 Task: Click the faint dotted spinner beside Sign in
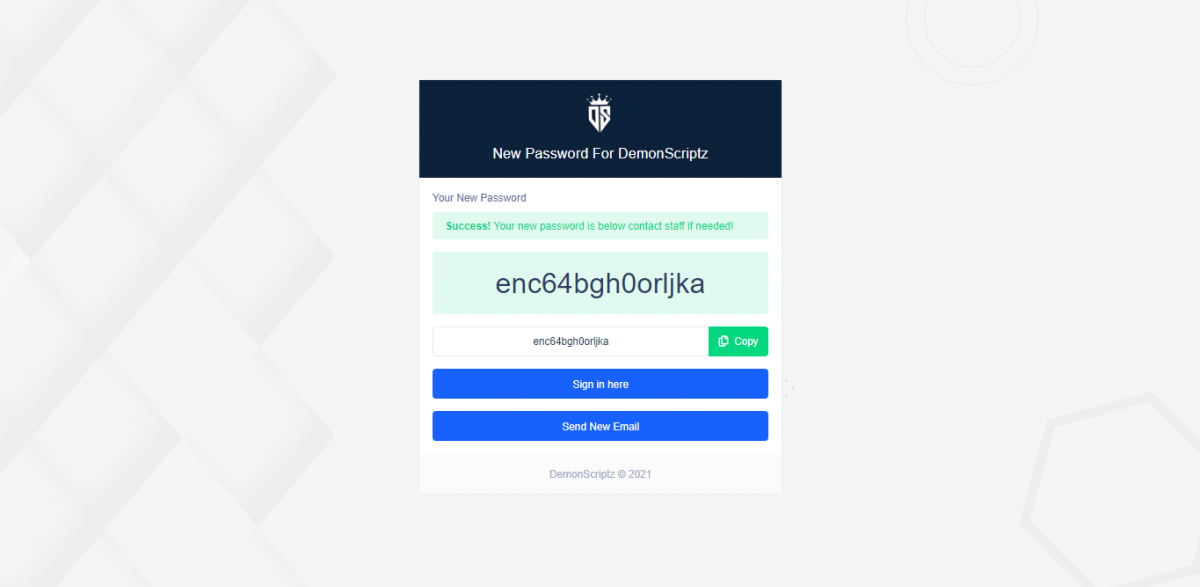click(x=789, y=387)
